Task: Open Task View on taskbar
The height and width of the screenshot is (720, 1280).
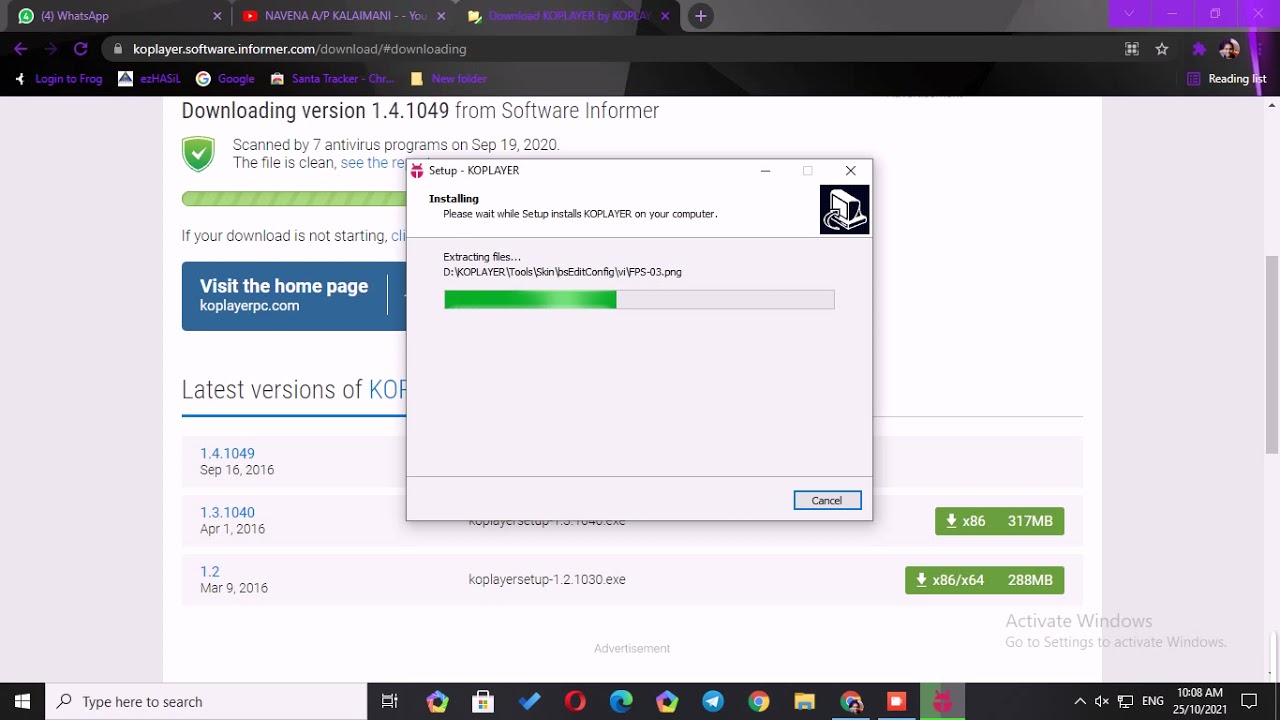Action: click(x=390, y=701)
